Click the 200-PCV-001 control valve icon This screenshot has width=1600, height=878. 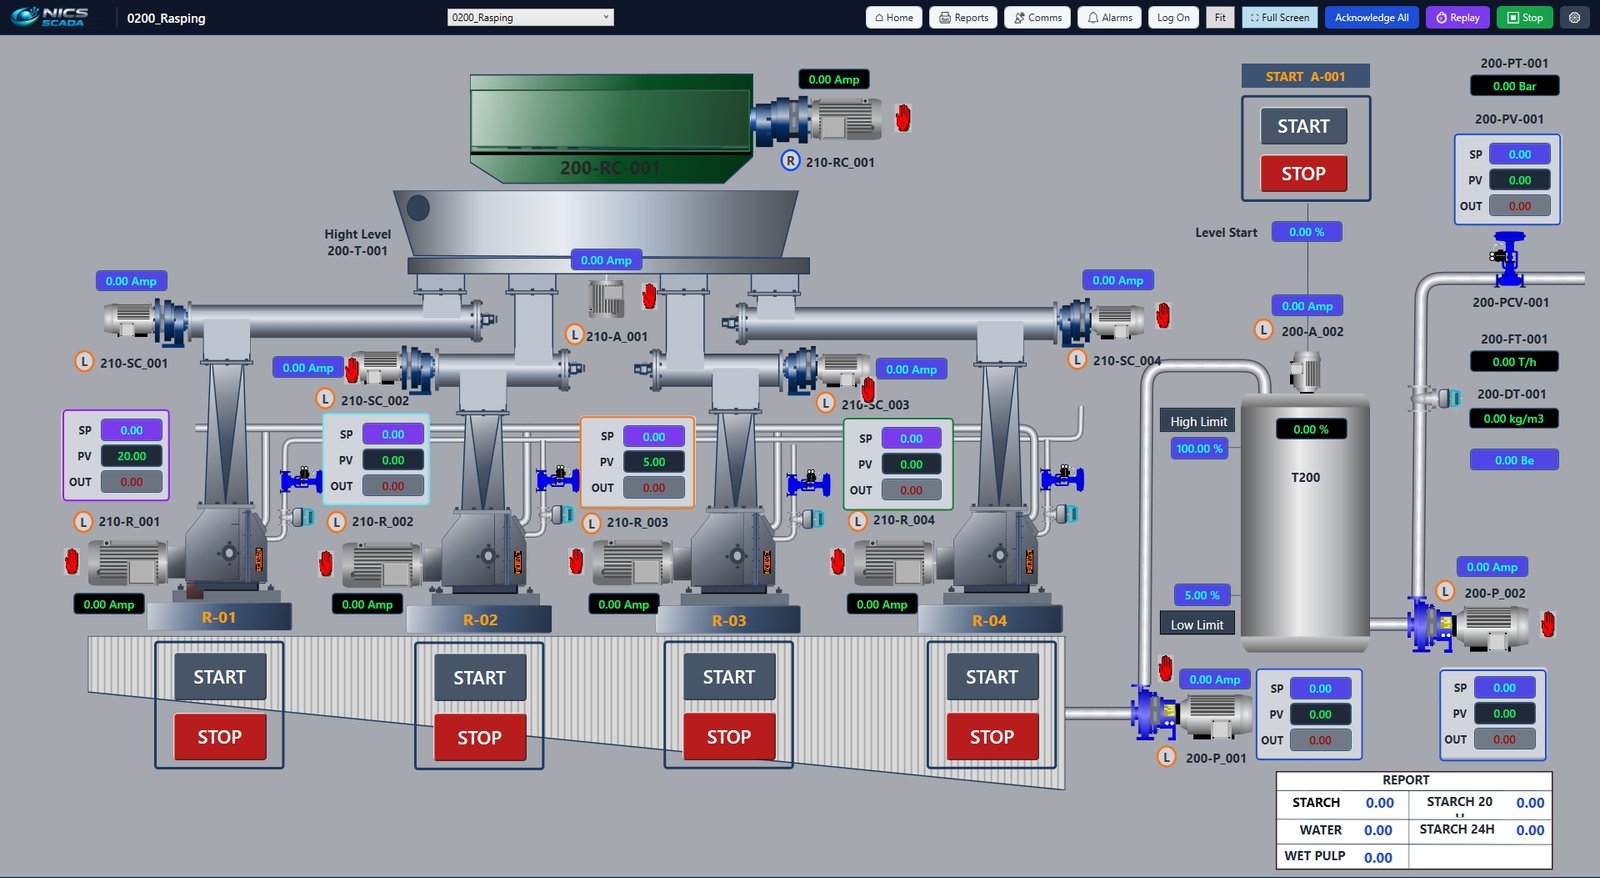[1508, 260]
